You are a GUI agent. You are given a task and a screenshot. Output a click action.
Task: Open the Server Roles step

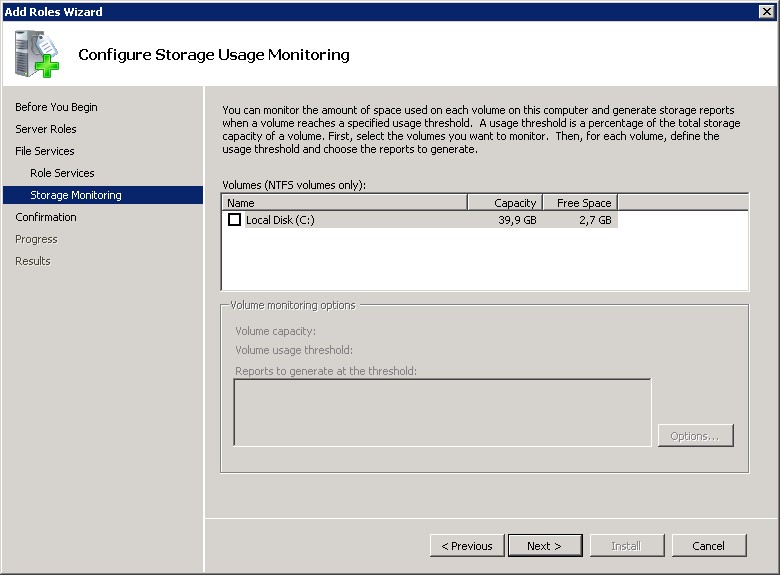pos(46,129)
